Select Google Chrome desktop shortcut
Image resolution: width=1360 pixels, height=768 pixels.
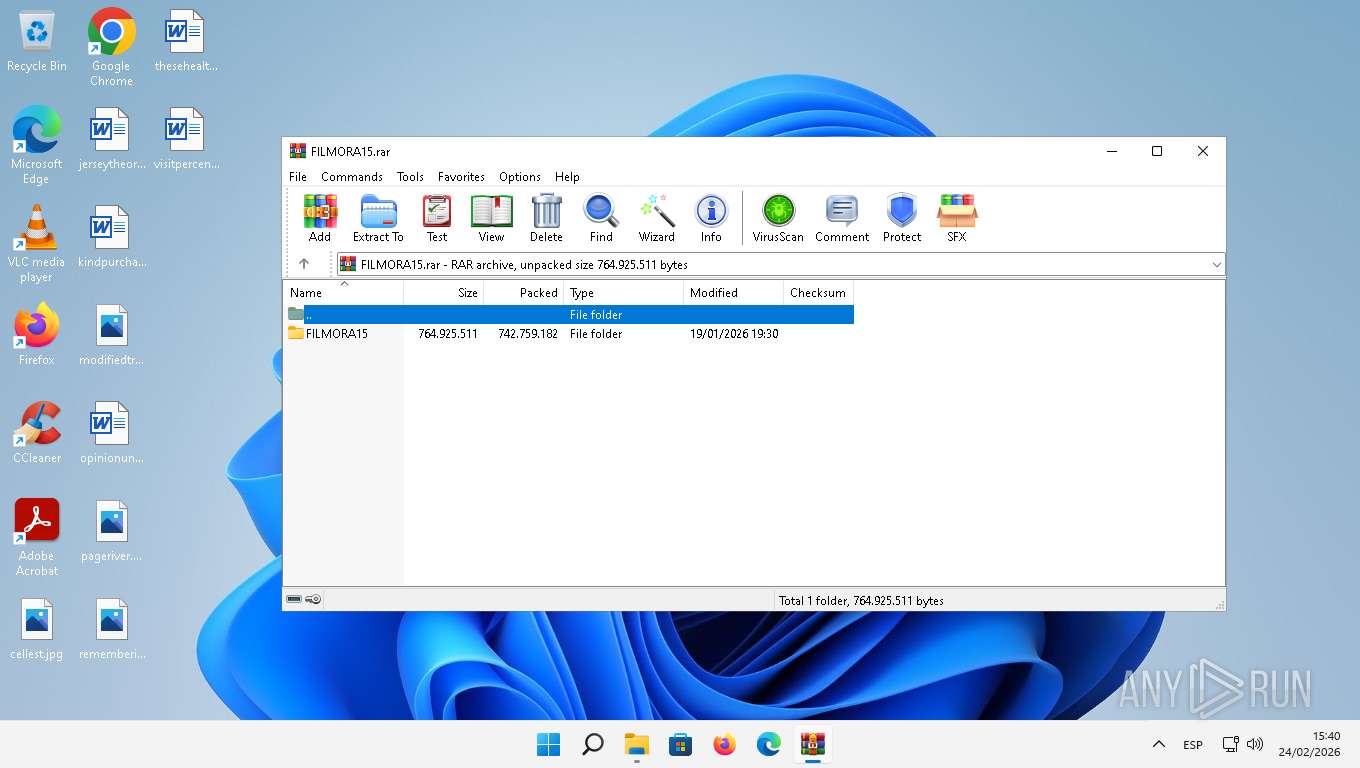click(x=111, y=48)
